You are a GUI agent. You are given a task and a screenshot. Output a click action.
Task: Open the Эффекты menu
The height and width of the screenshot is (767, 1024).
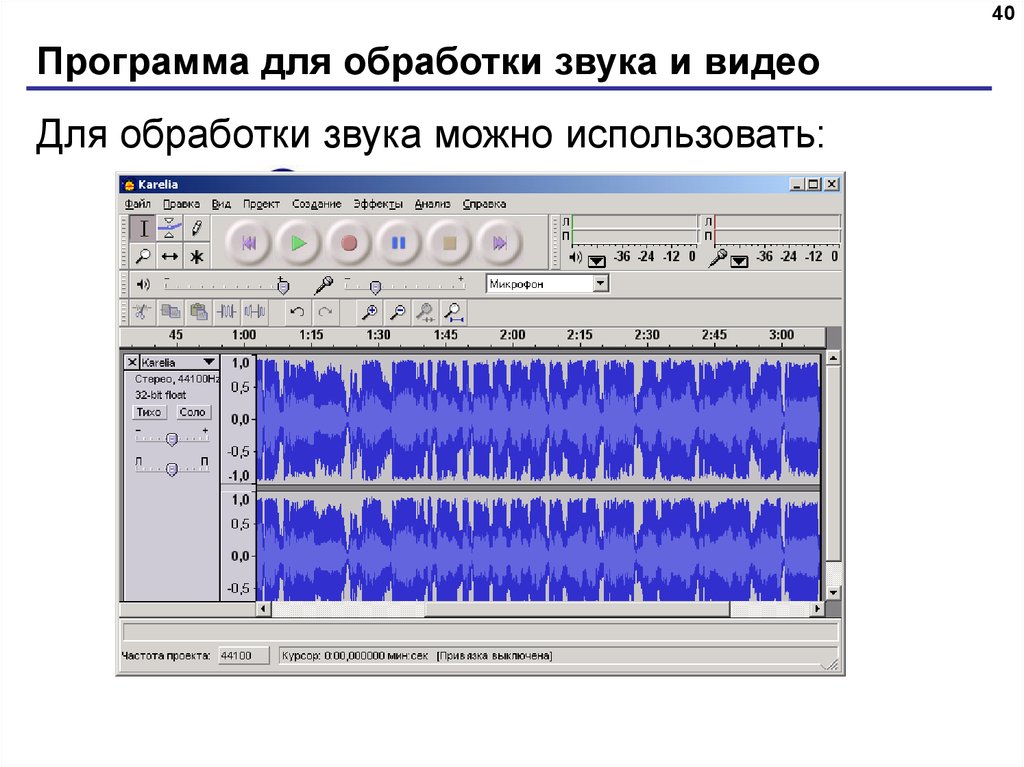click(x=378, y=204)
